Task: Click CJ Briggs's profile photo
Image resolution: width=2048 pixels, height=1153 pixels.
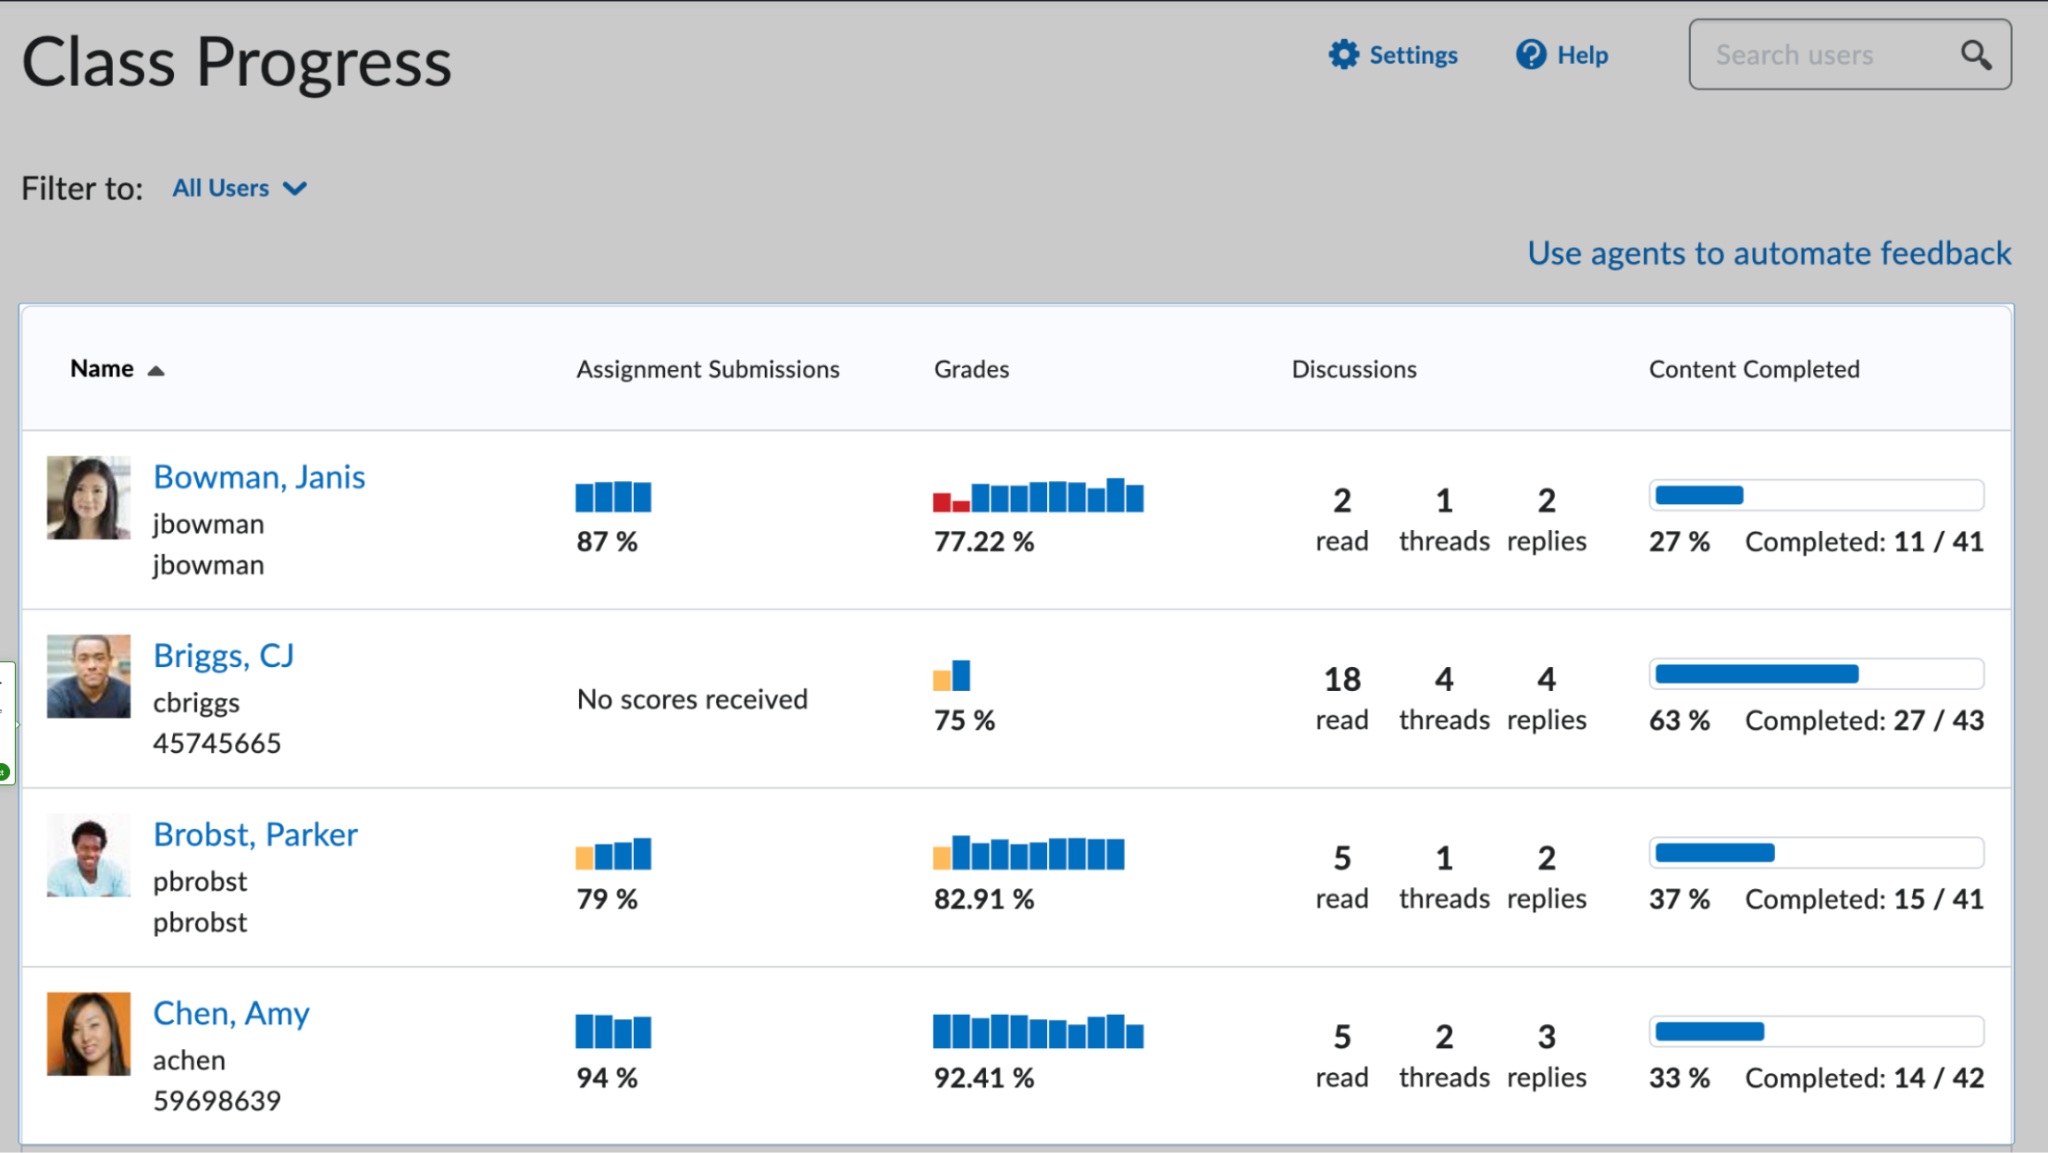Action: [x=89, y=676]
